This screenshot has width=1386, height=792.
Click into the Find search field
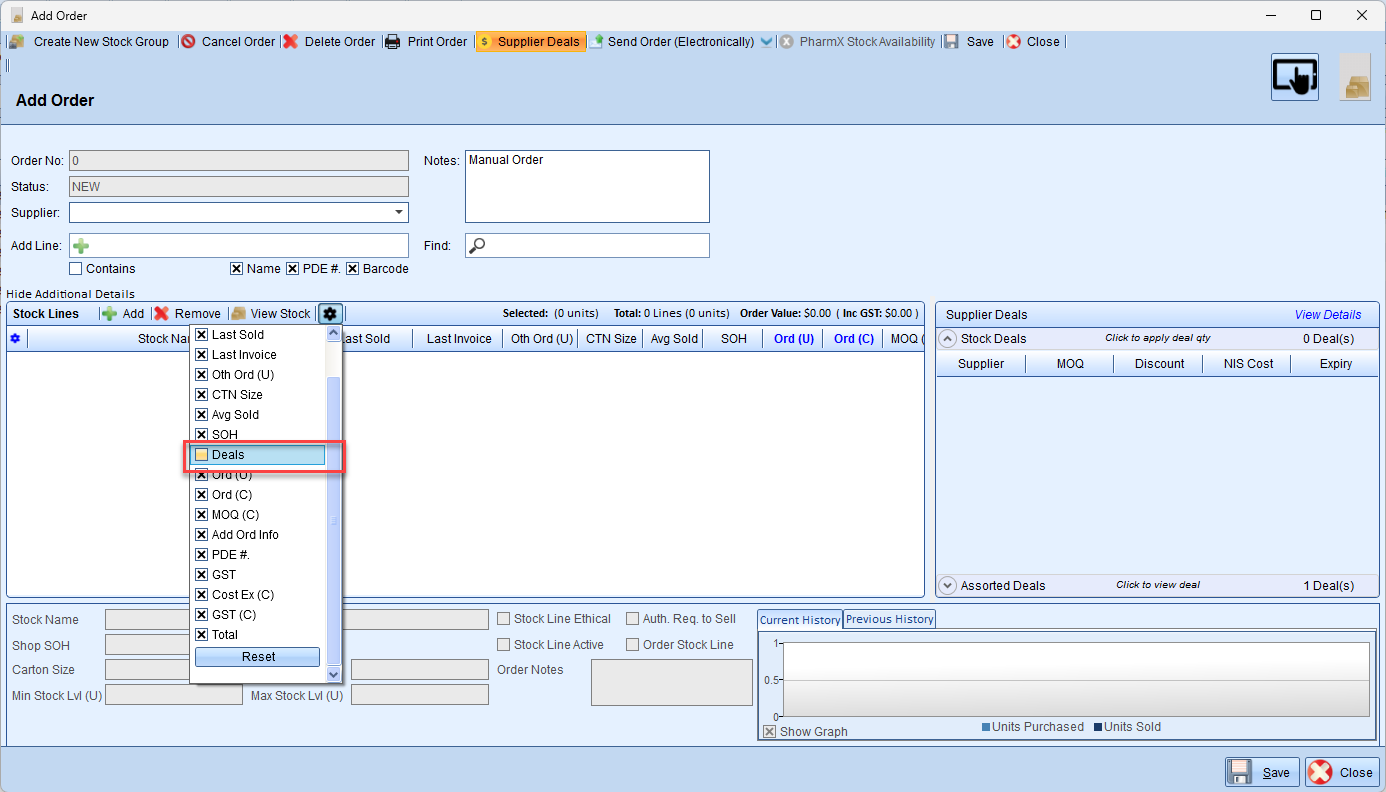597,246
